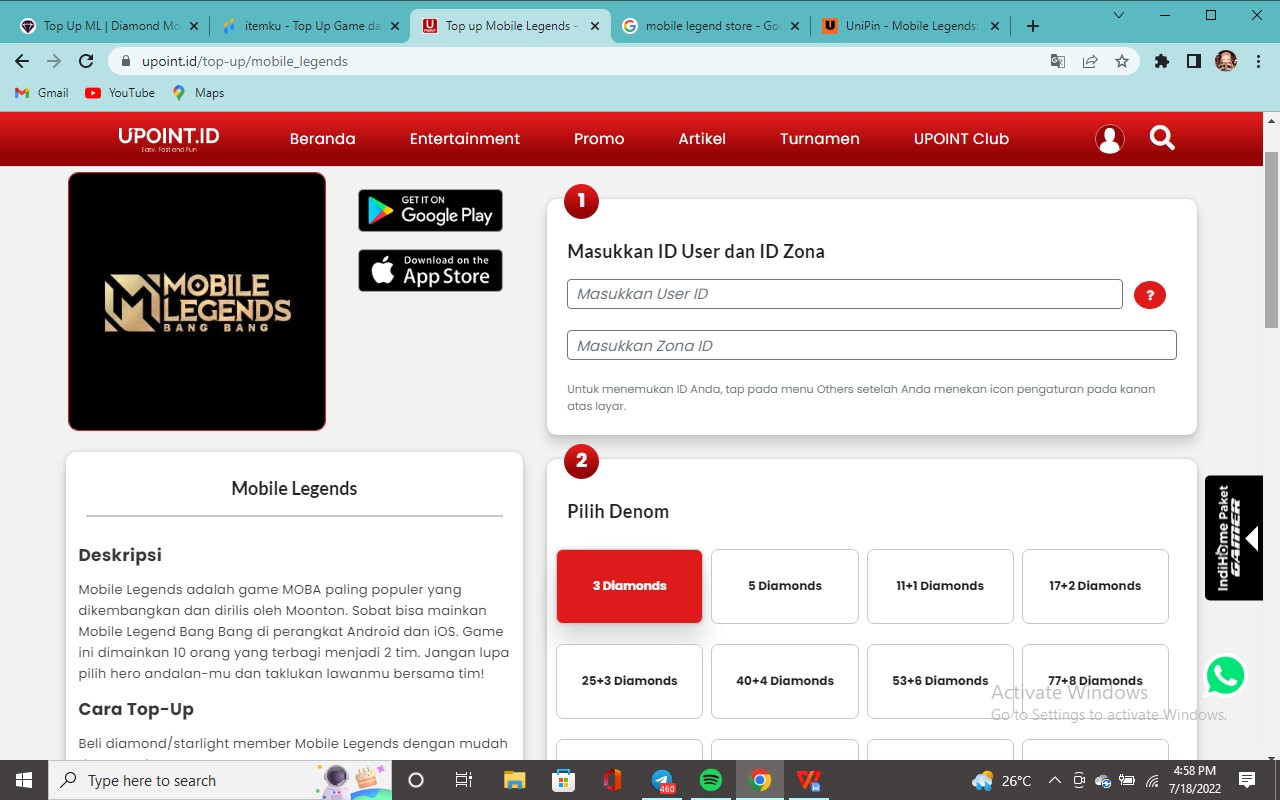Image resolution: width=1280 pixels, height=800 pixels.
Task: Open the Maps bookmark
Action: [x=198, y=93]
